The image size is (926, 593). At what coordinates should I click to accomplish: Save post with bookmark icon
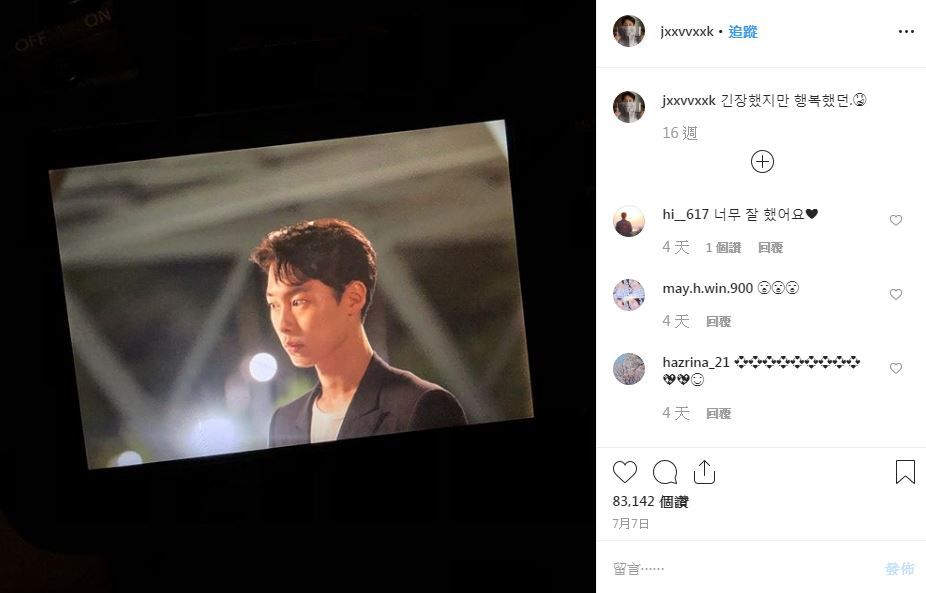pyautogui.click(x=905, y=472)
